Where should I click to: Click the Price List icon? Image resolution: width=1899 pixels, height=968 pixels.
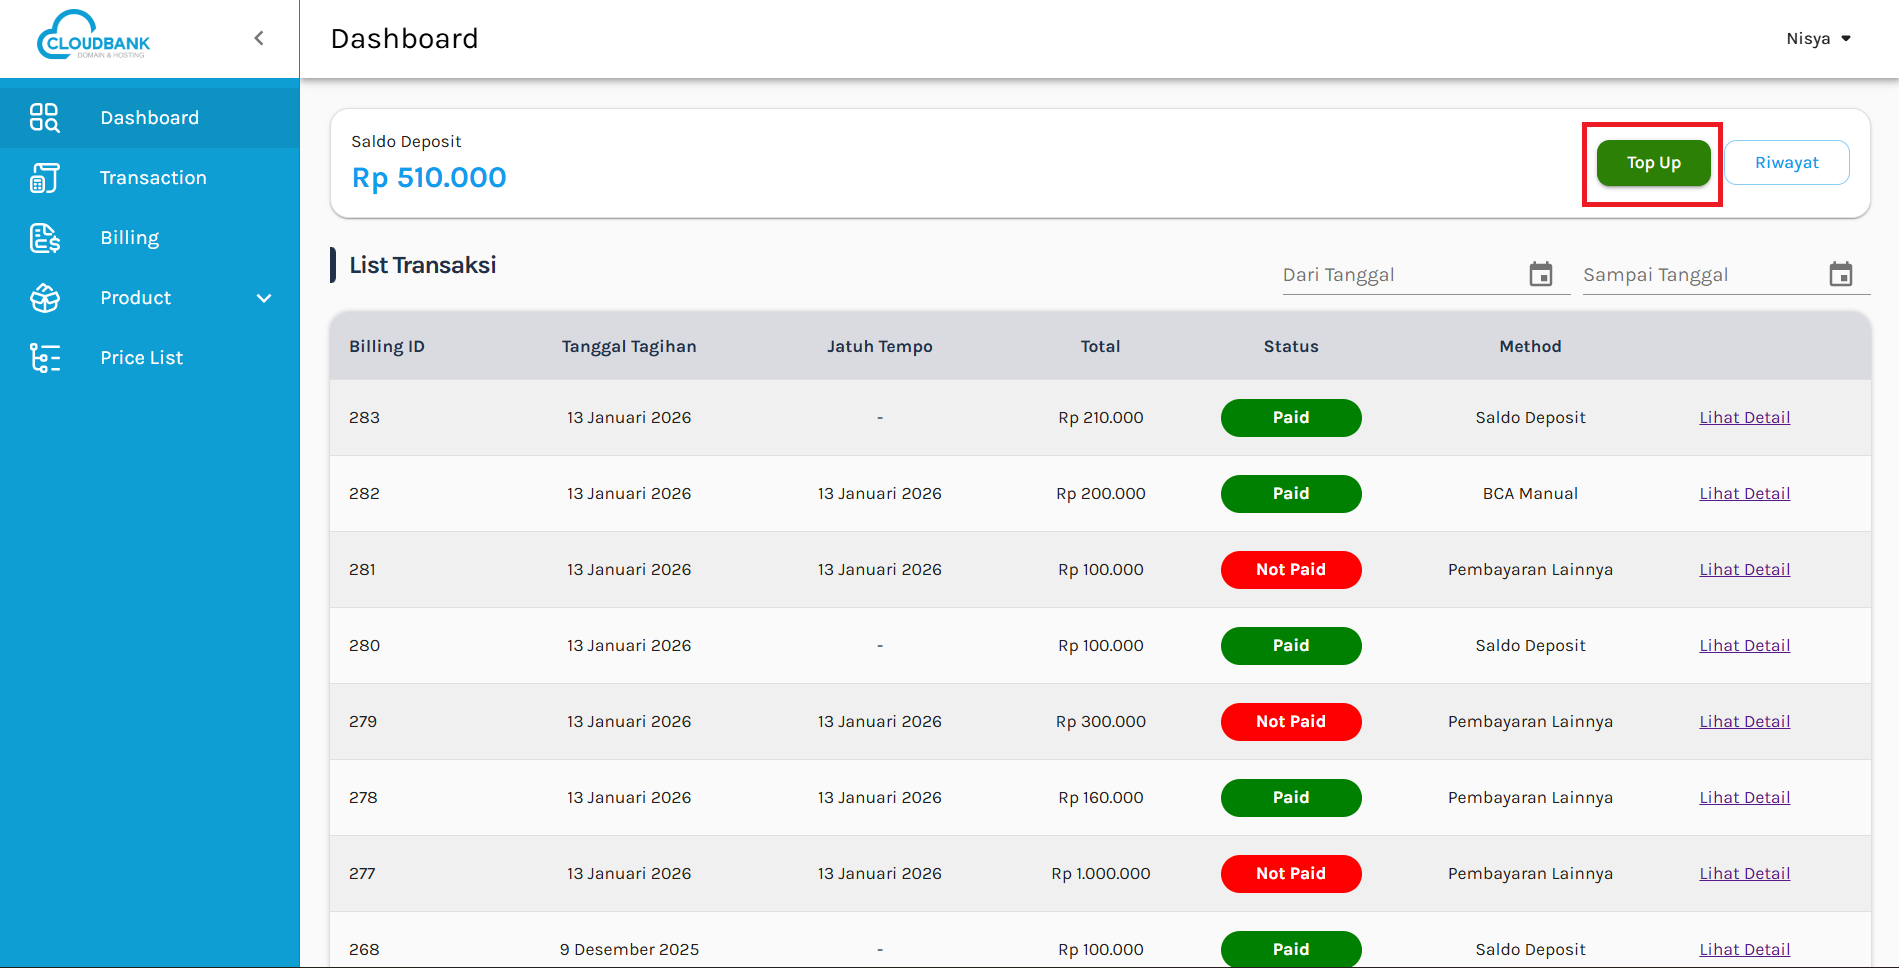(x=44, y=358)
